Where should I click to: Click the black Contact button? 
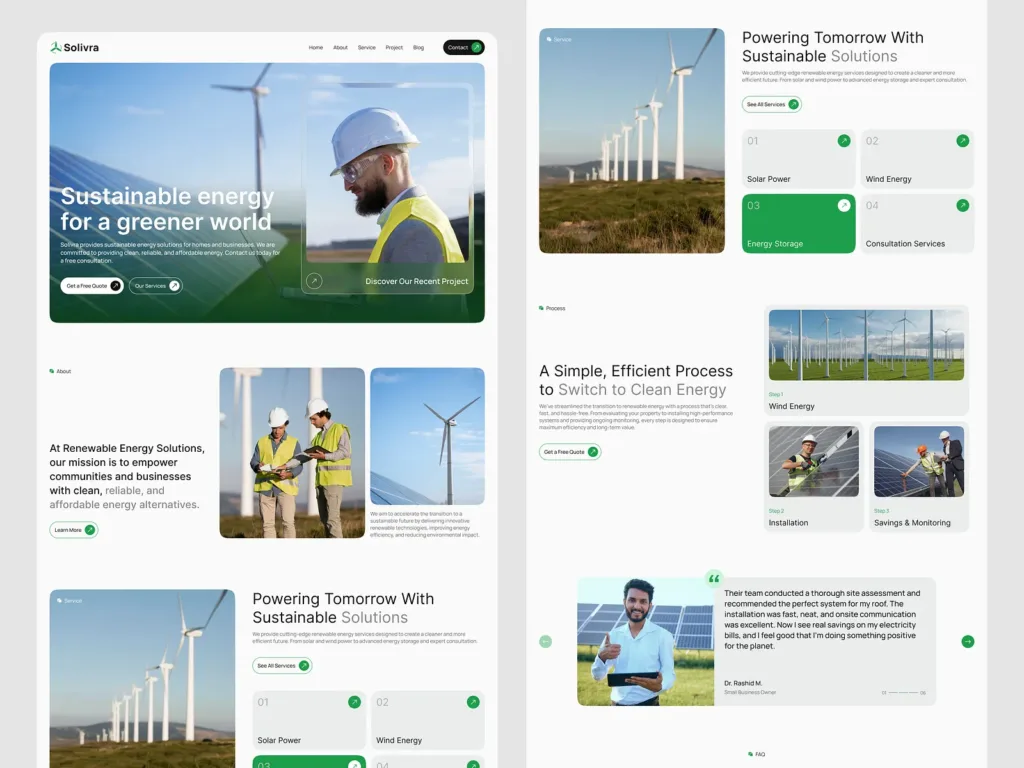[464, 47]
